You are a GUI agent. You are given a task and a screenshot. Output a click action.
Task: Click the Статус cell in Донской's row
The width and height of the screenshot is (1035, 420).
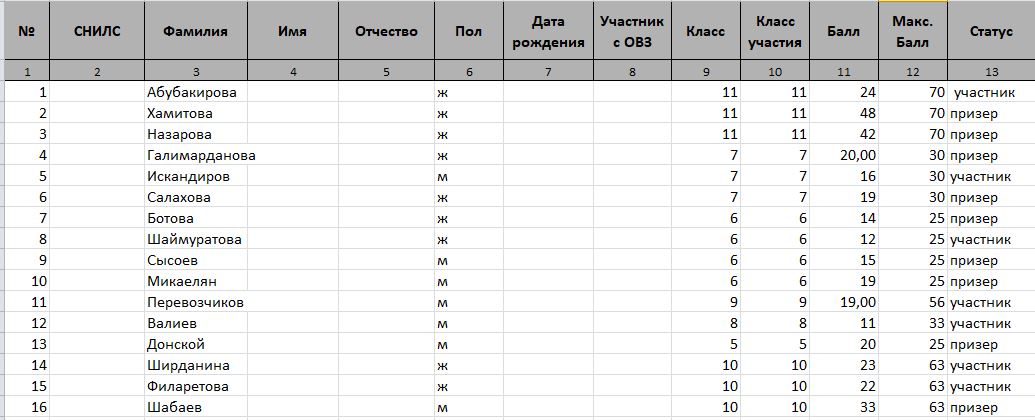tap(990, 344)
